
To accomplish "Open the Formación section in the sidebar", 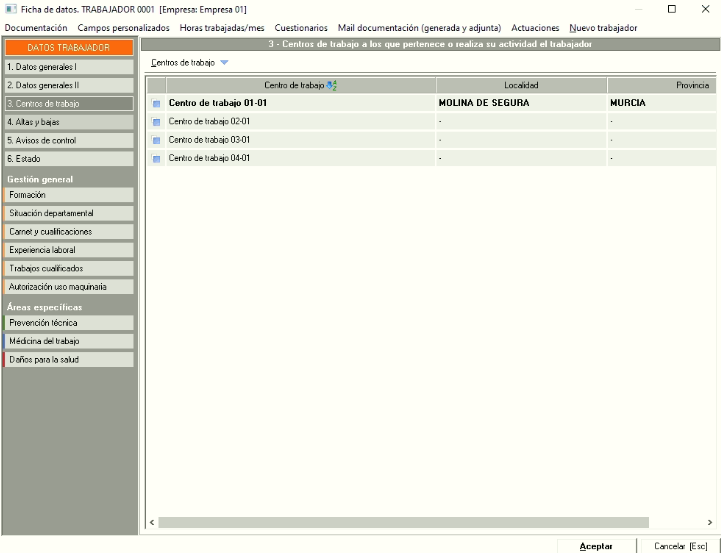I will pyautogui.click(x=68, y=195).
